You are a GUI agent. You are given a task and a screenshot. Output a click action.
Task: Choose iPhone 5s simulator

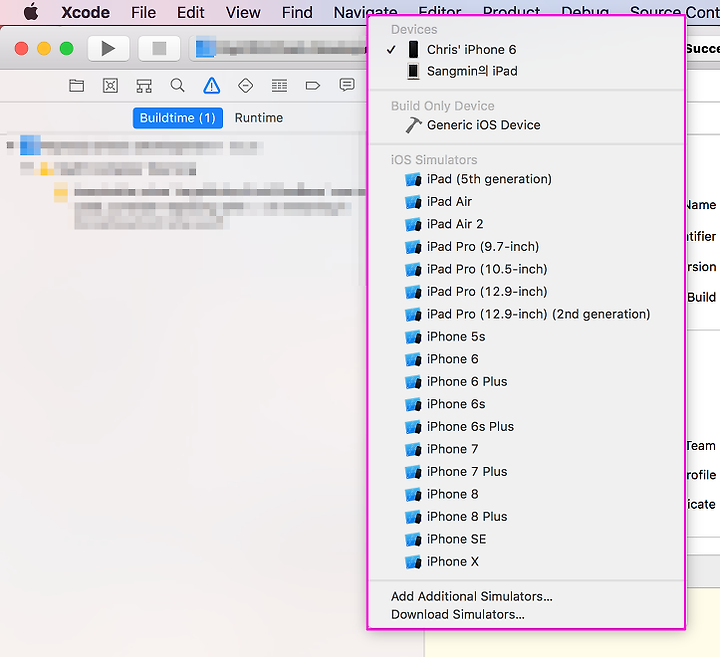(x=526, y=337)
